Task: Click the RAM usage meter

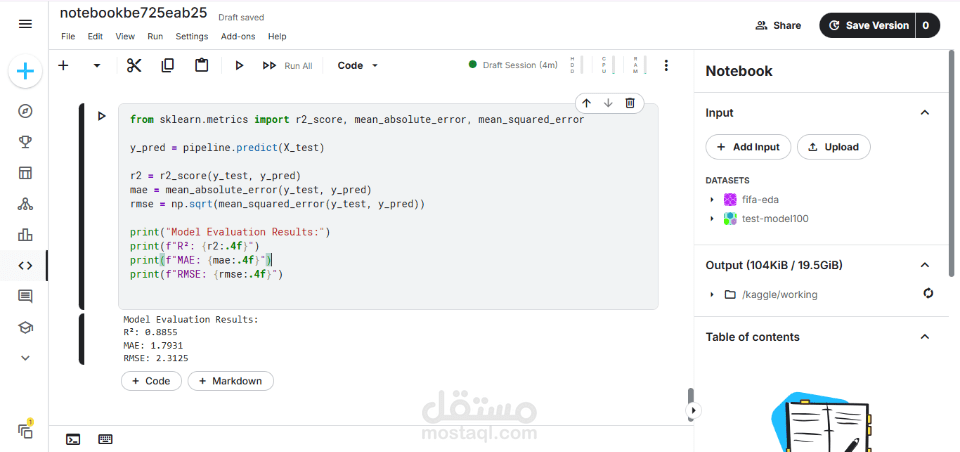Action: 640,65
